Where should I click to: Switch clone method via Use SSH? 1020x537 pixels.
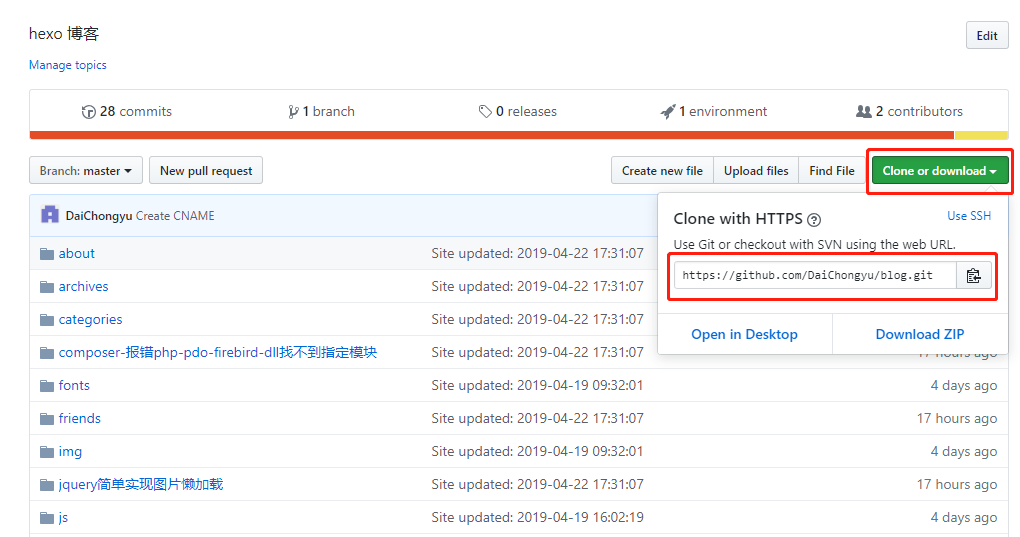coord(968,216)
